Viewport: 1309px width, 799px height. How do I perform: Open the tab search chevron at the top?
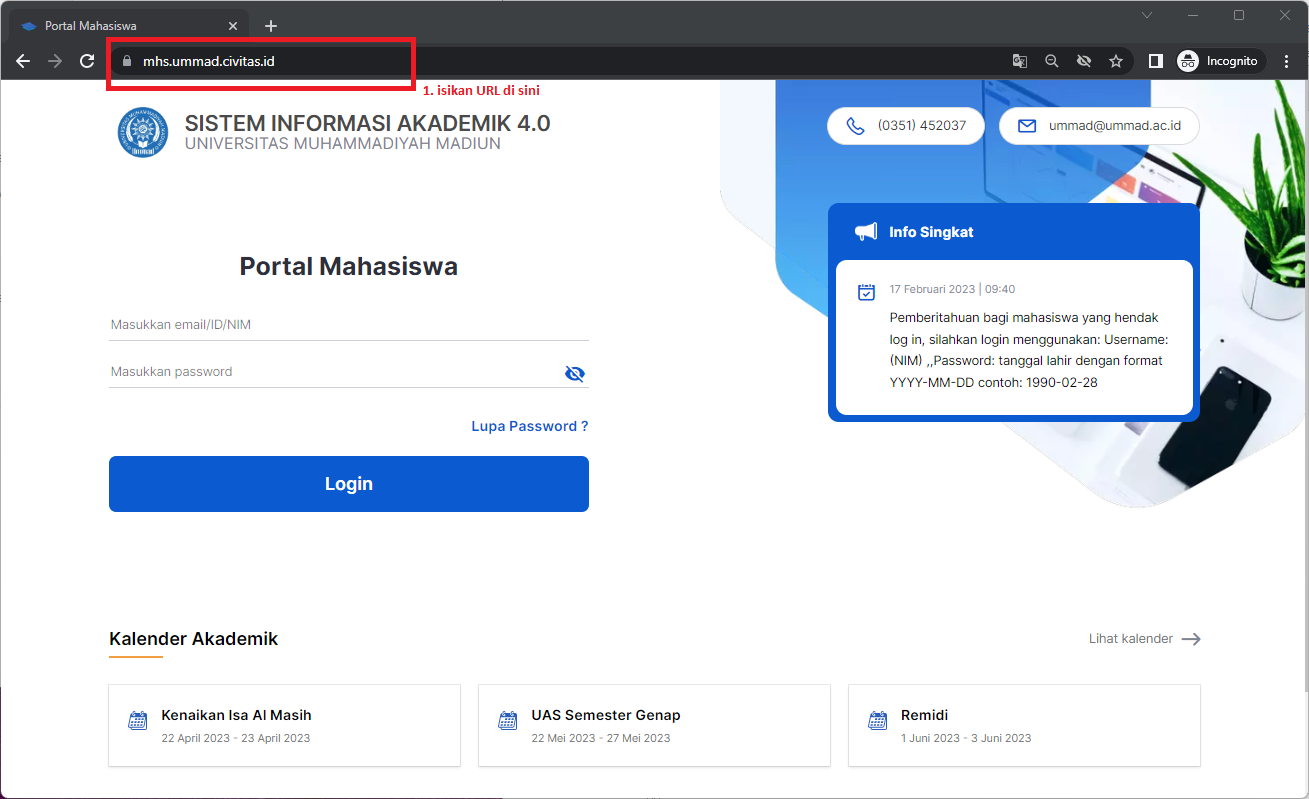tap(1146, 16)
